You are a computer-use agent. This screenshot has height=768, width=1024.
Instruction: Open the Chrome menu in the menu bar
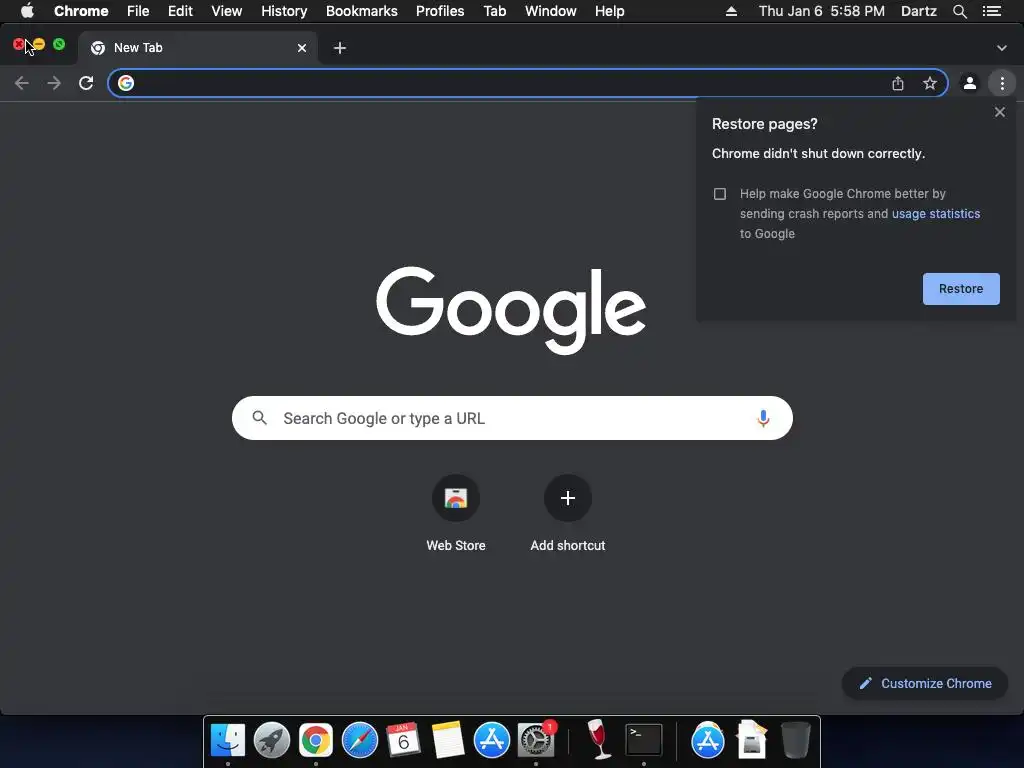click(x=81, y=11)
